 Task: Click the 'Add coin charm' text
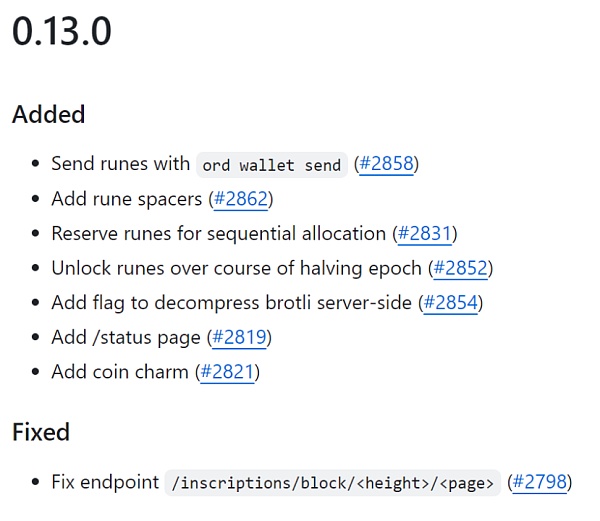tap(120, 372)
